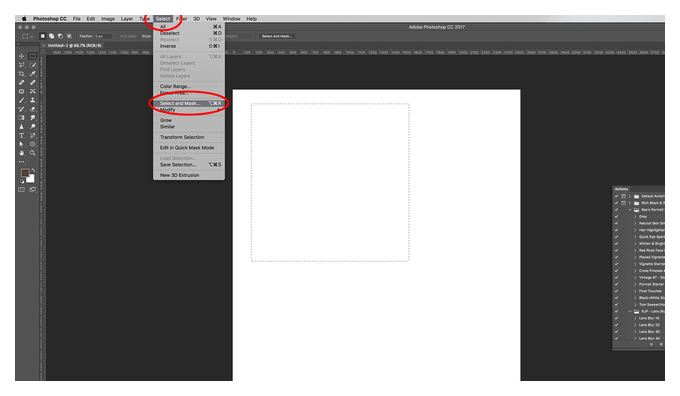680x396 pixels.
Task: Choose Inverse from Select menu
Action: pyautogui.click(x=189, y=46)
